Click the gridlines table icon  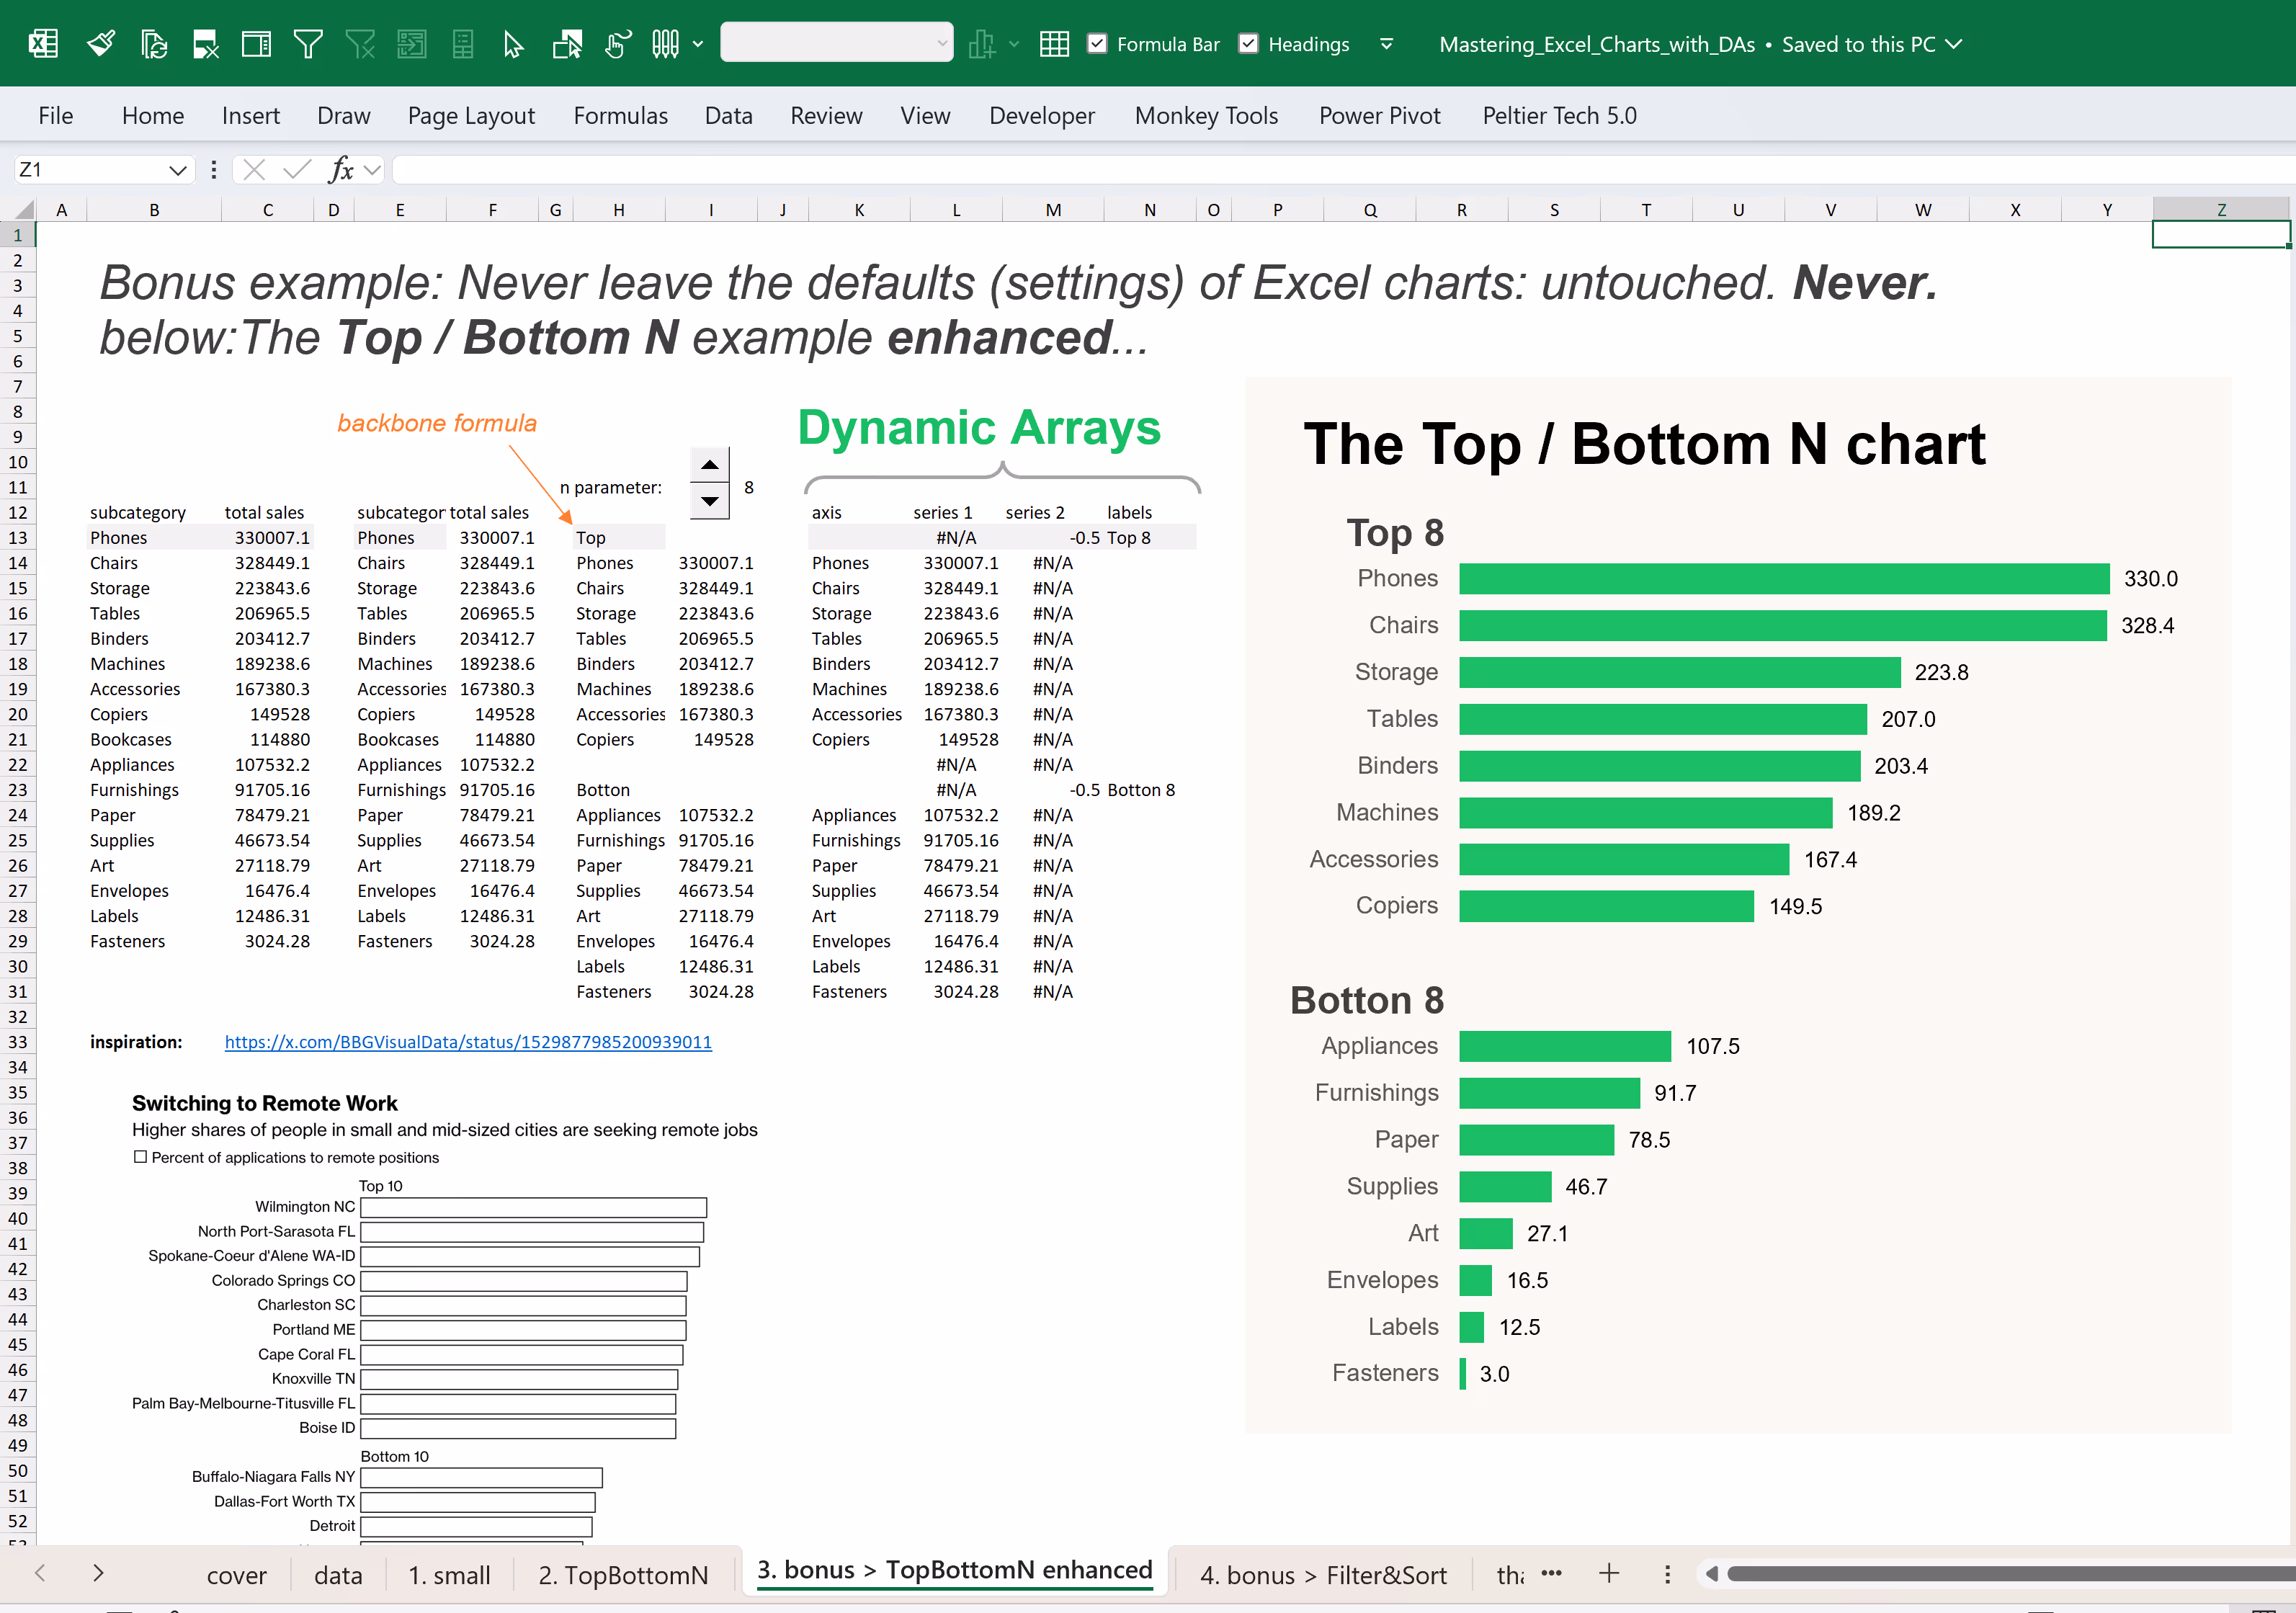[x=1054, y=44]
